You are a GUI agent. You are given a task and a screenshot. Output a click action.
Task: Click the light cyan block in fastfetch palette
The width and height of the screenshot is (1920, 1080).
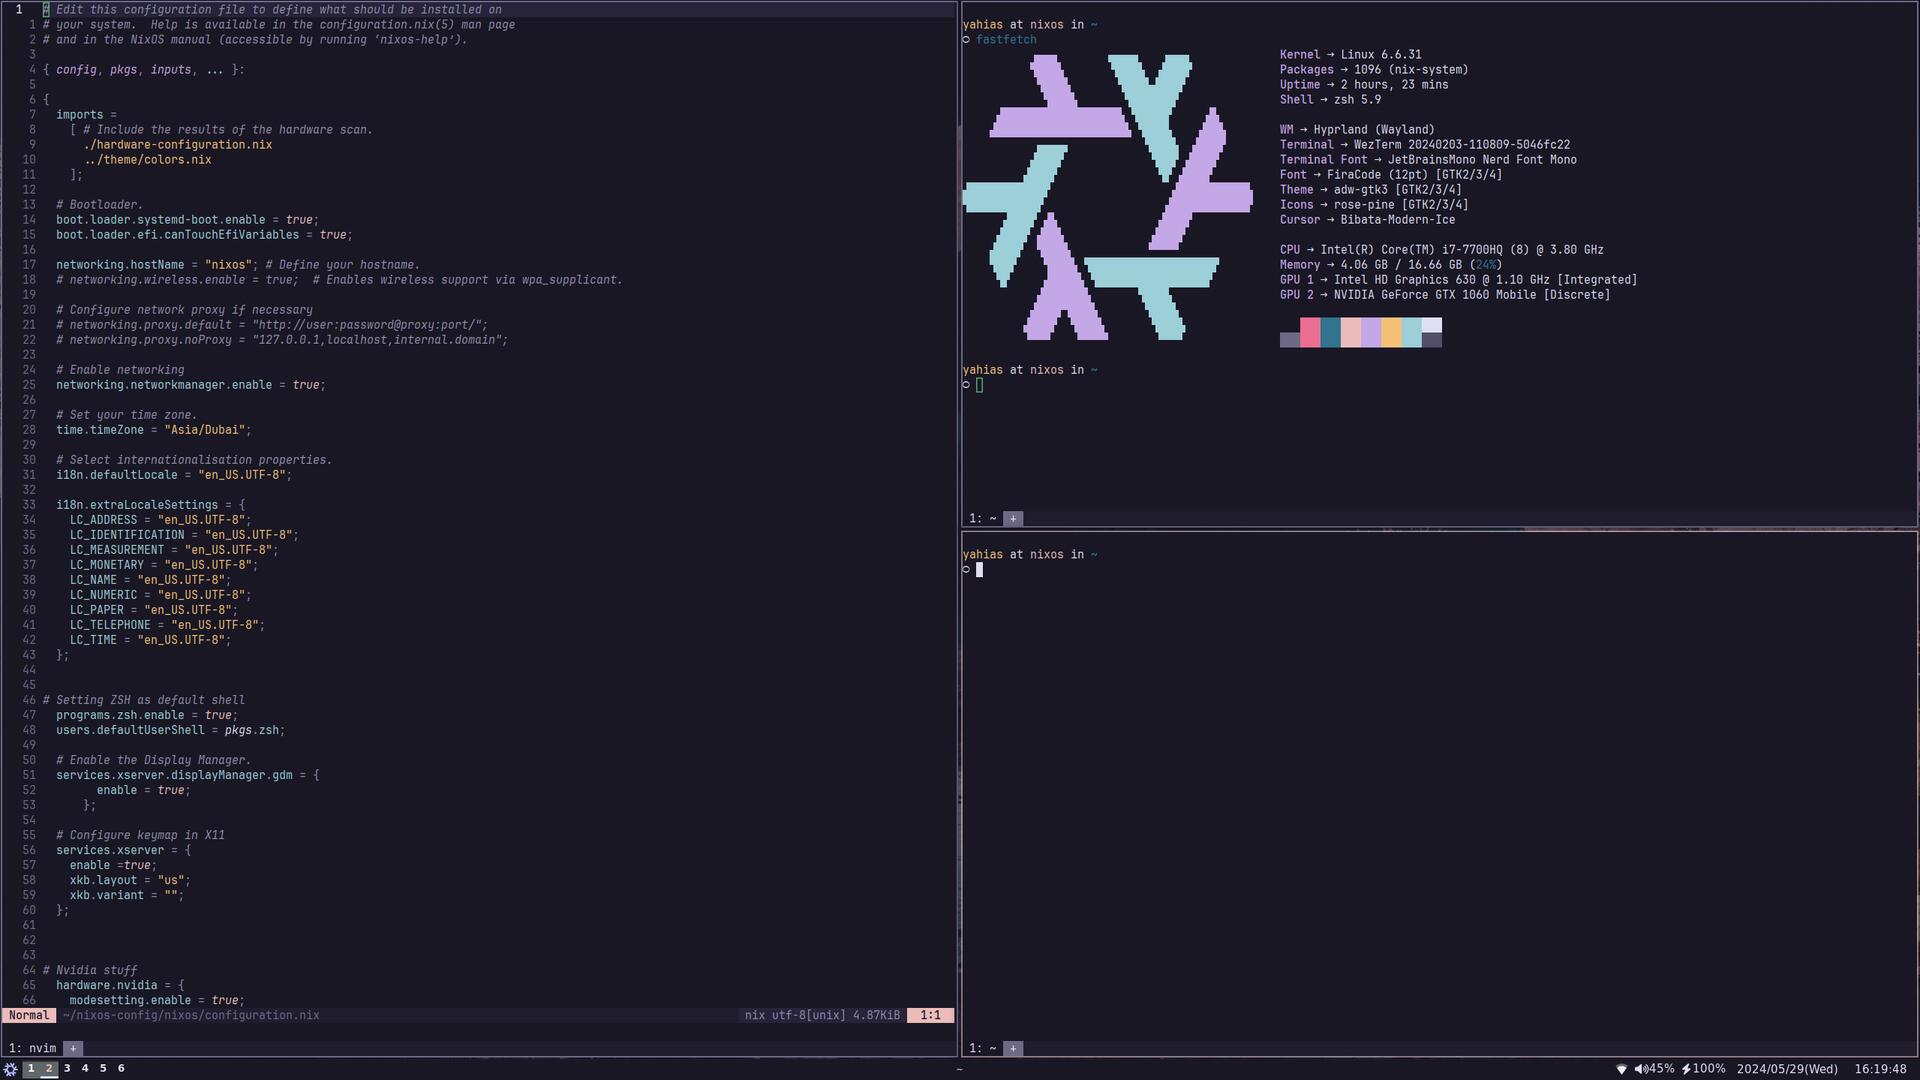pyautogui.click(x=1411, y=332)
